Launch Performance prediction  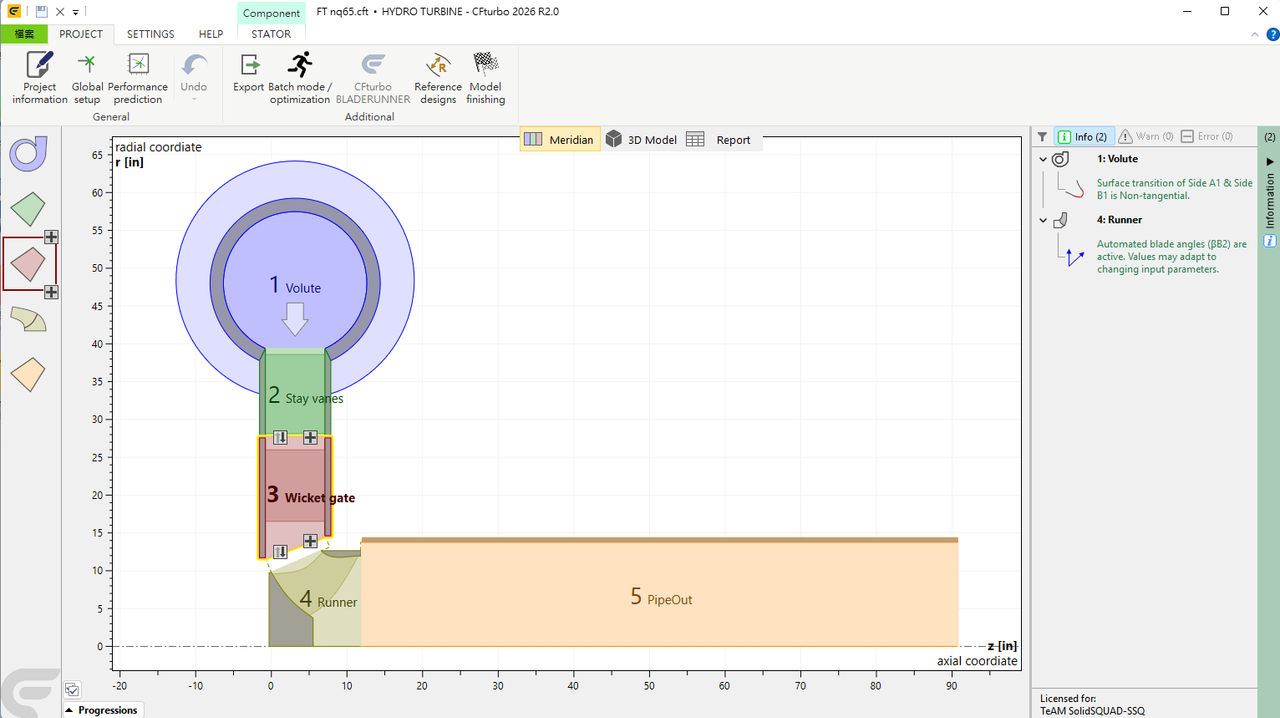138,77
